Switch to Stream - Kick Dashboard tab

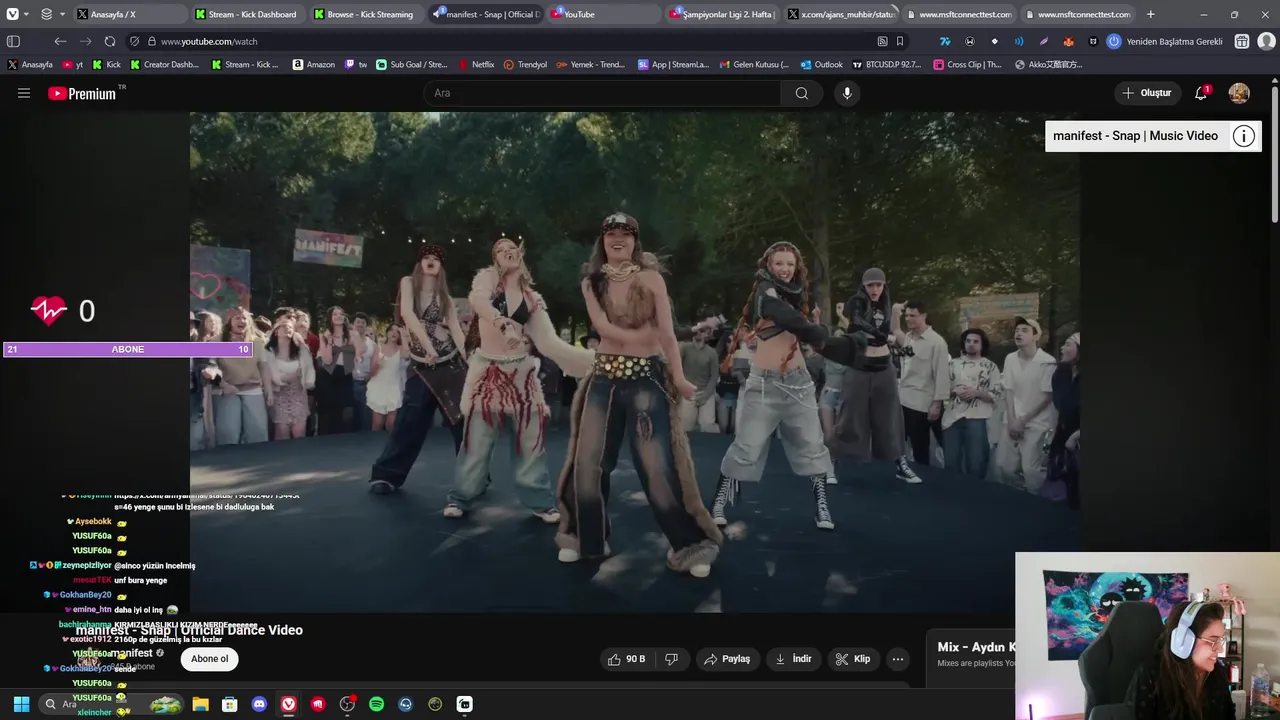click(x=247, y=14)
